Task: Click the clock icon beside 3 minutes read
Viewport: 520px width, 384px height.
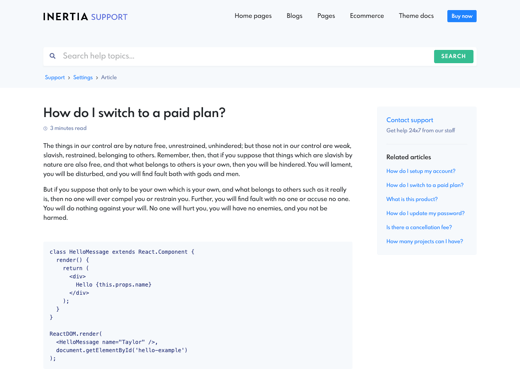Action: (45, 128)
